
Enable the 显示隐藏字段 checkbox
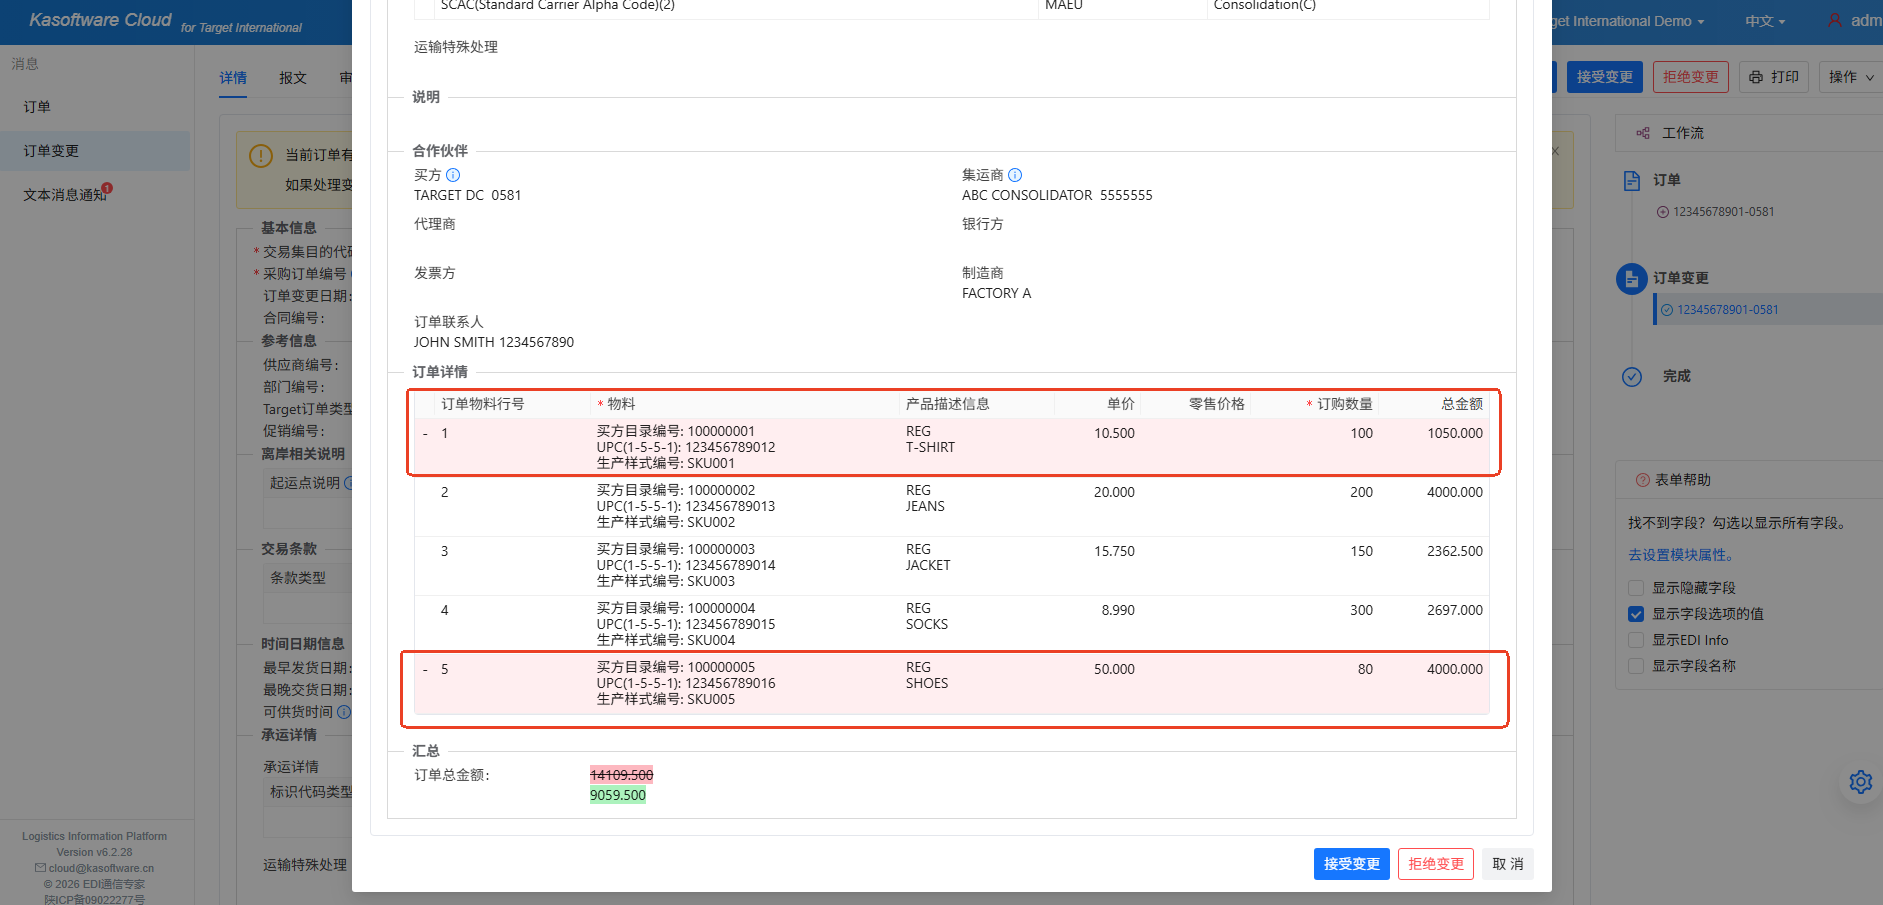click(1636, 588)
